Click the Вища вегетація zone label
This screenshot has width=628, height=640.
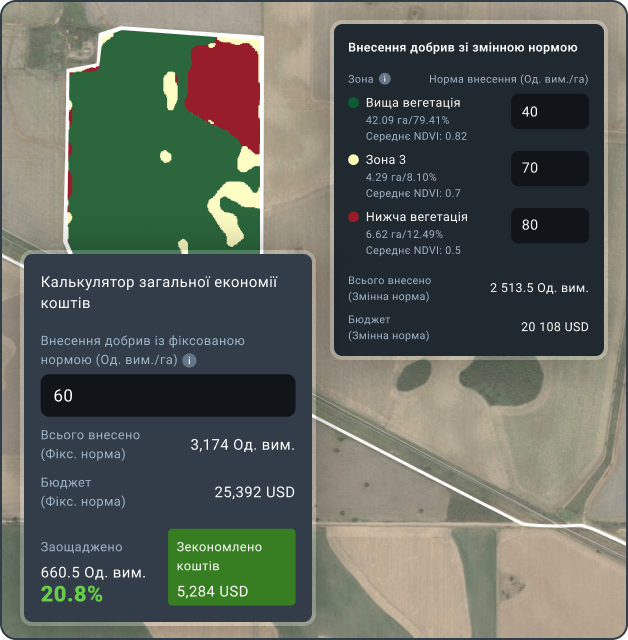click(413, 102)
